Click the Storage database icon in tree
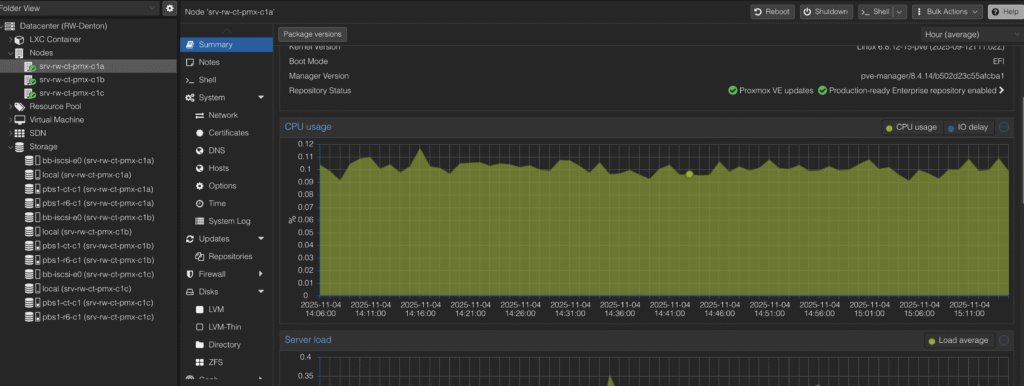Viewport: 1024px width, 386px height. [x=19, y=147]
